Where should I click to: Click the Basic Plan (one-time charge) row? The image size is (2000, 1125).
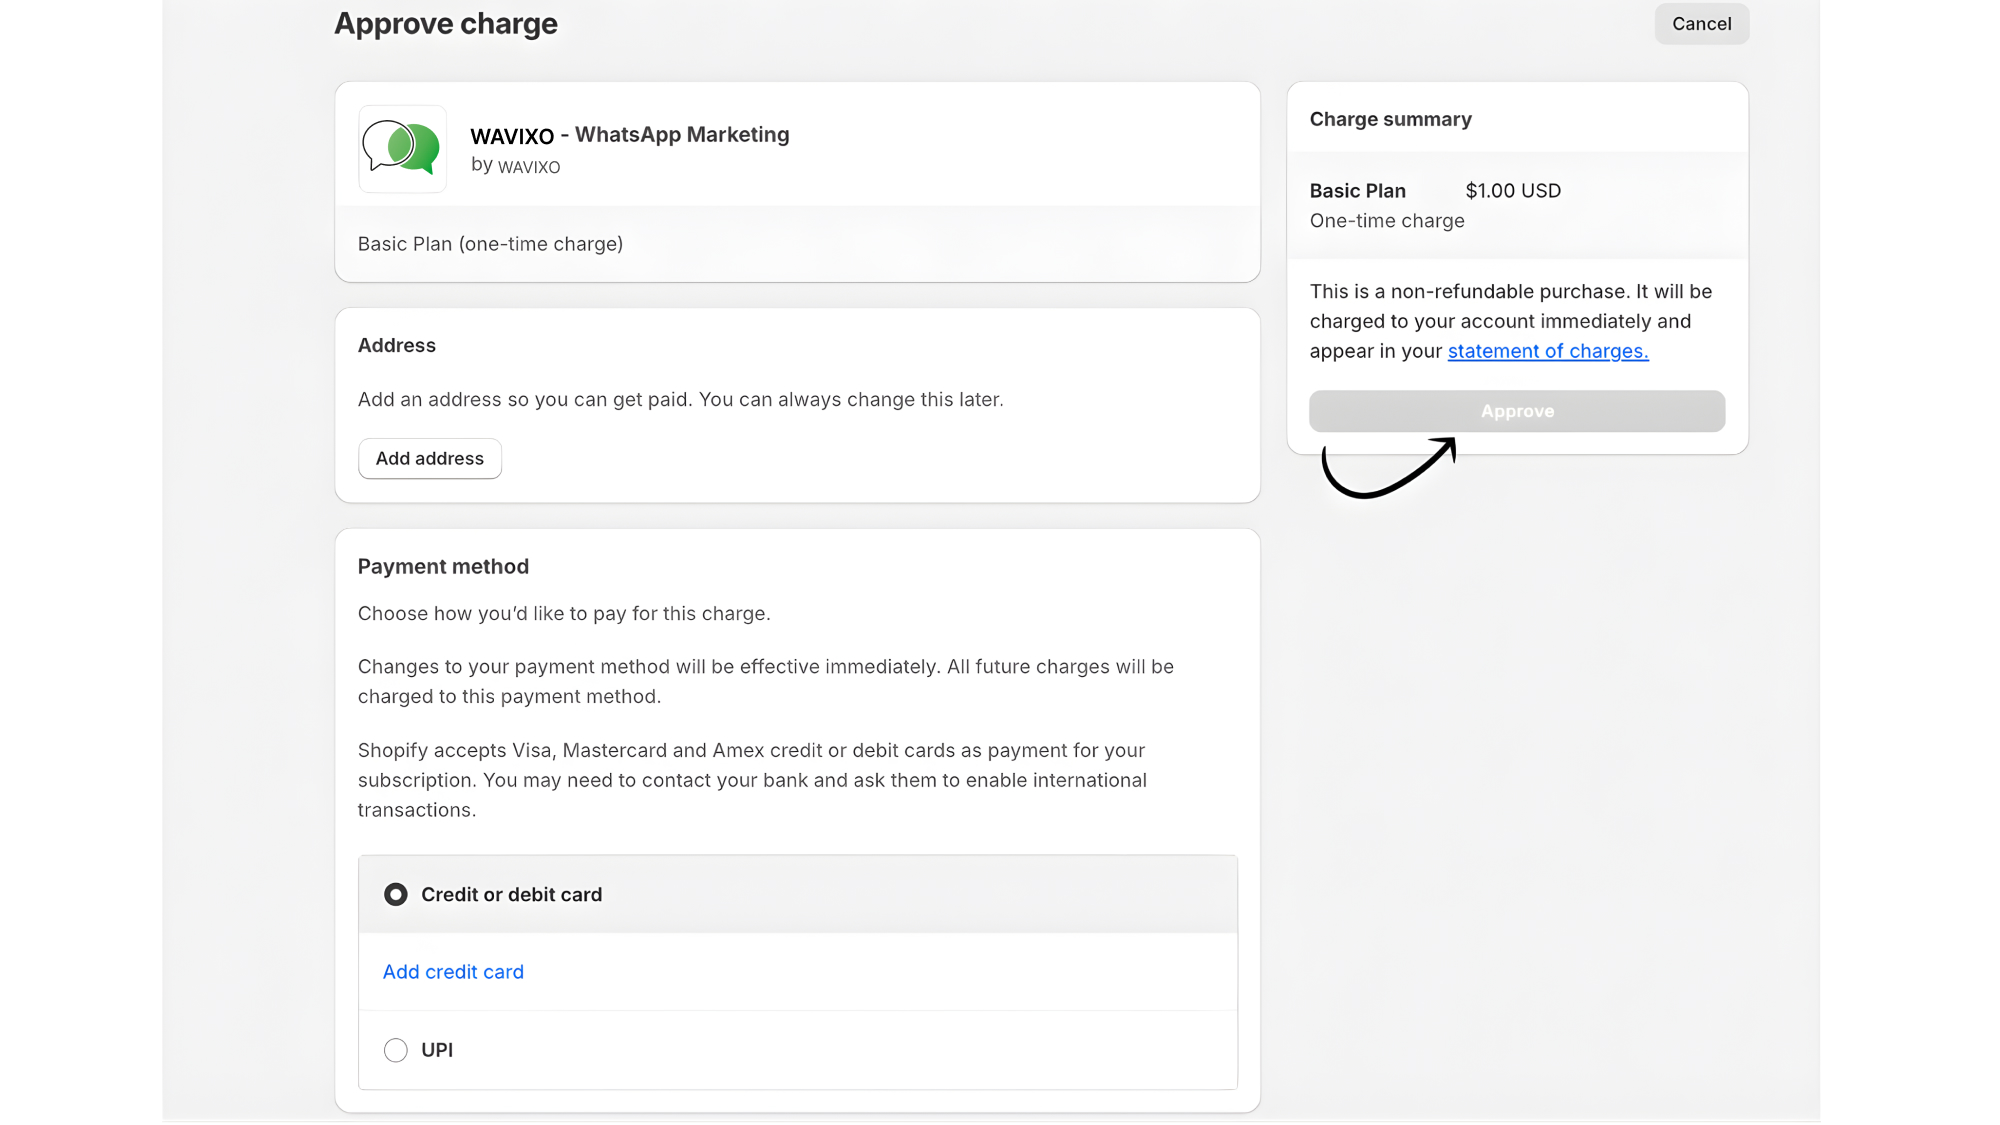490,244
